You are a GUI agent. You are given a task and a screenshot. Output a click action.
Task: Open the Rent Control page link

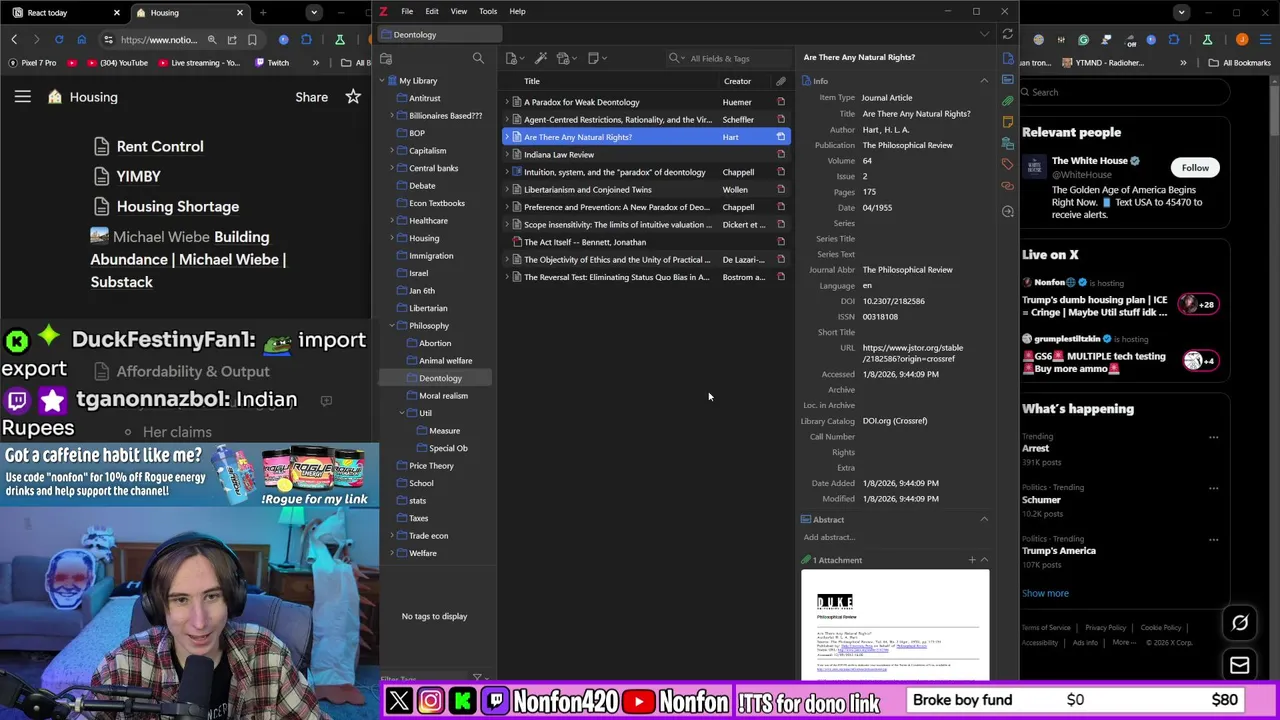(x=160, y=146)
